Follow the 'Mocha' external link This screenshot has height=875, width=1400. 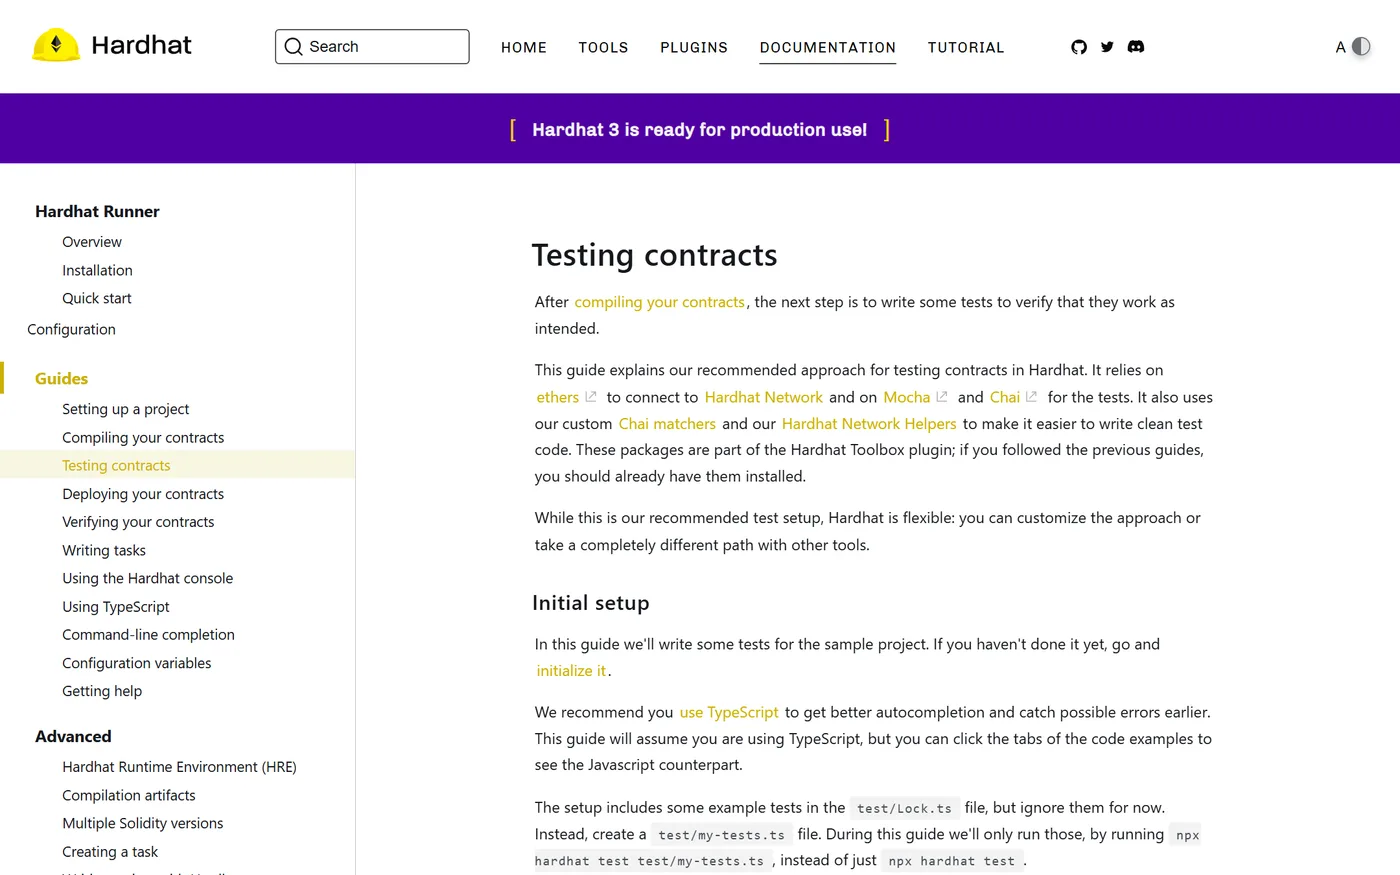tap(915, 397)
